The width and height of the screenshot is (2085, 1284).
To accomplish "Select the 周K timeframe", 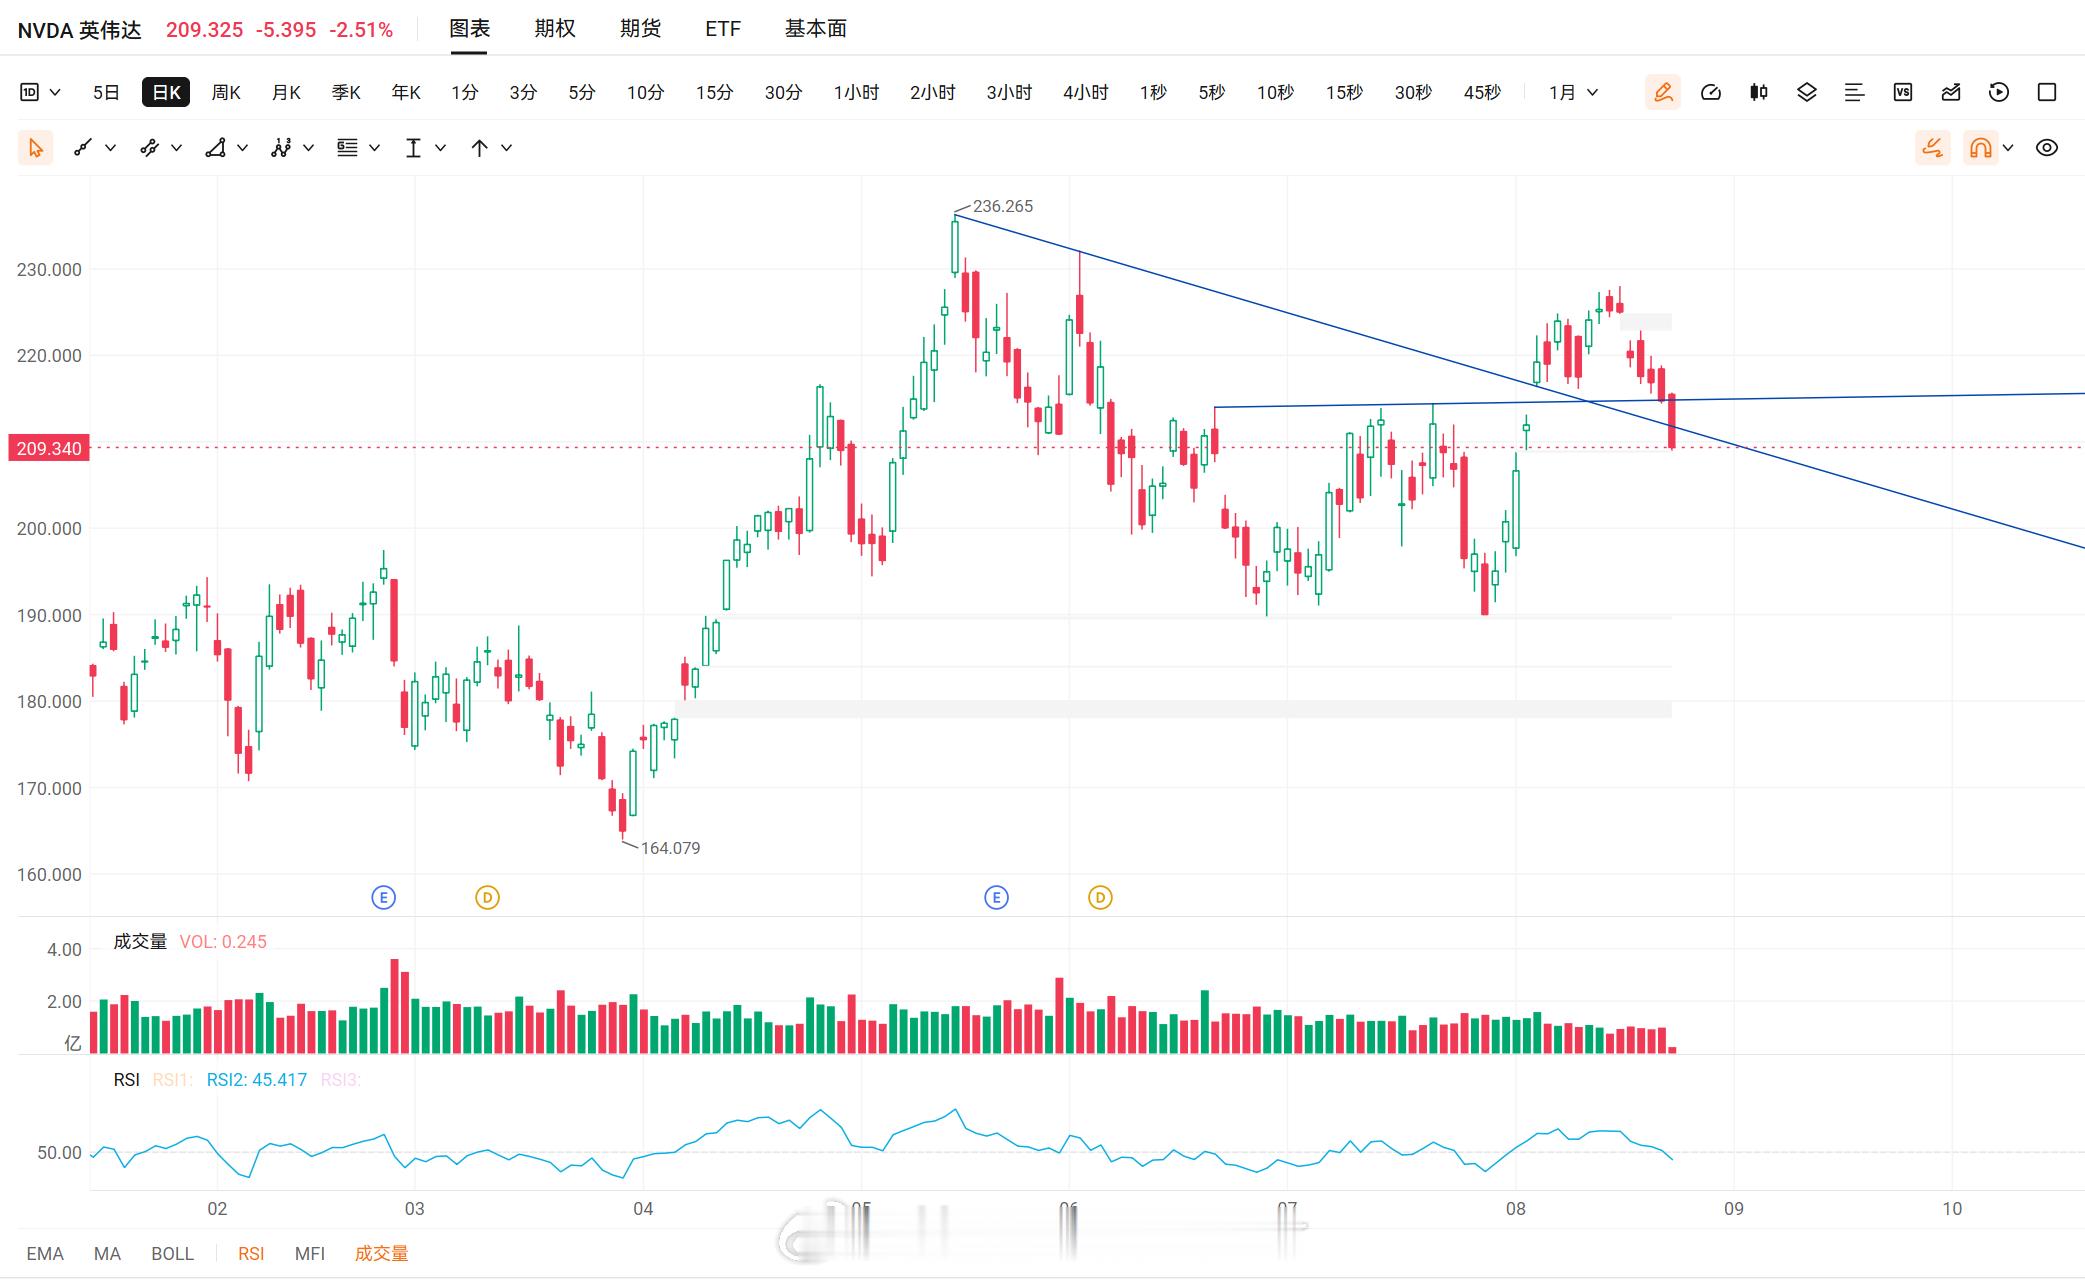I will (226, 92).
